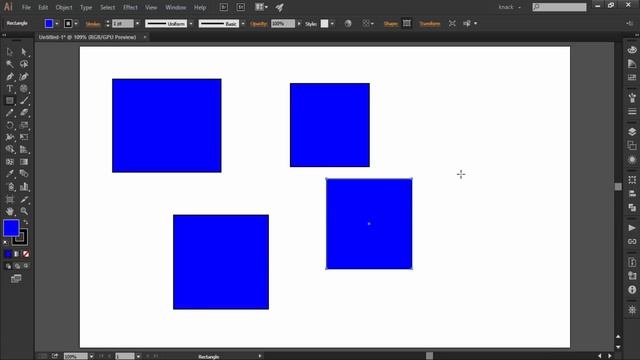Select the Shape Builder tool
The image size is (640, 360).
pyautogui.click(x=9, y=149)
